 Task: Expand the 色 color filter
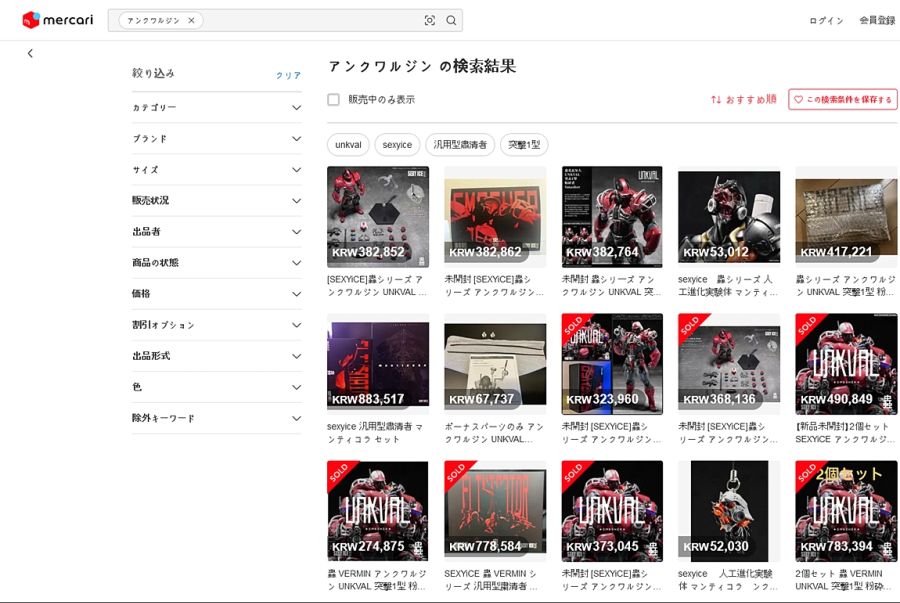click(x=296, y=387)
